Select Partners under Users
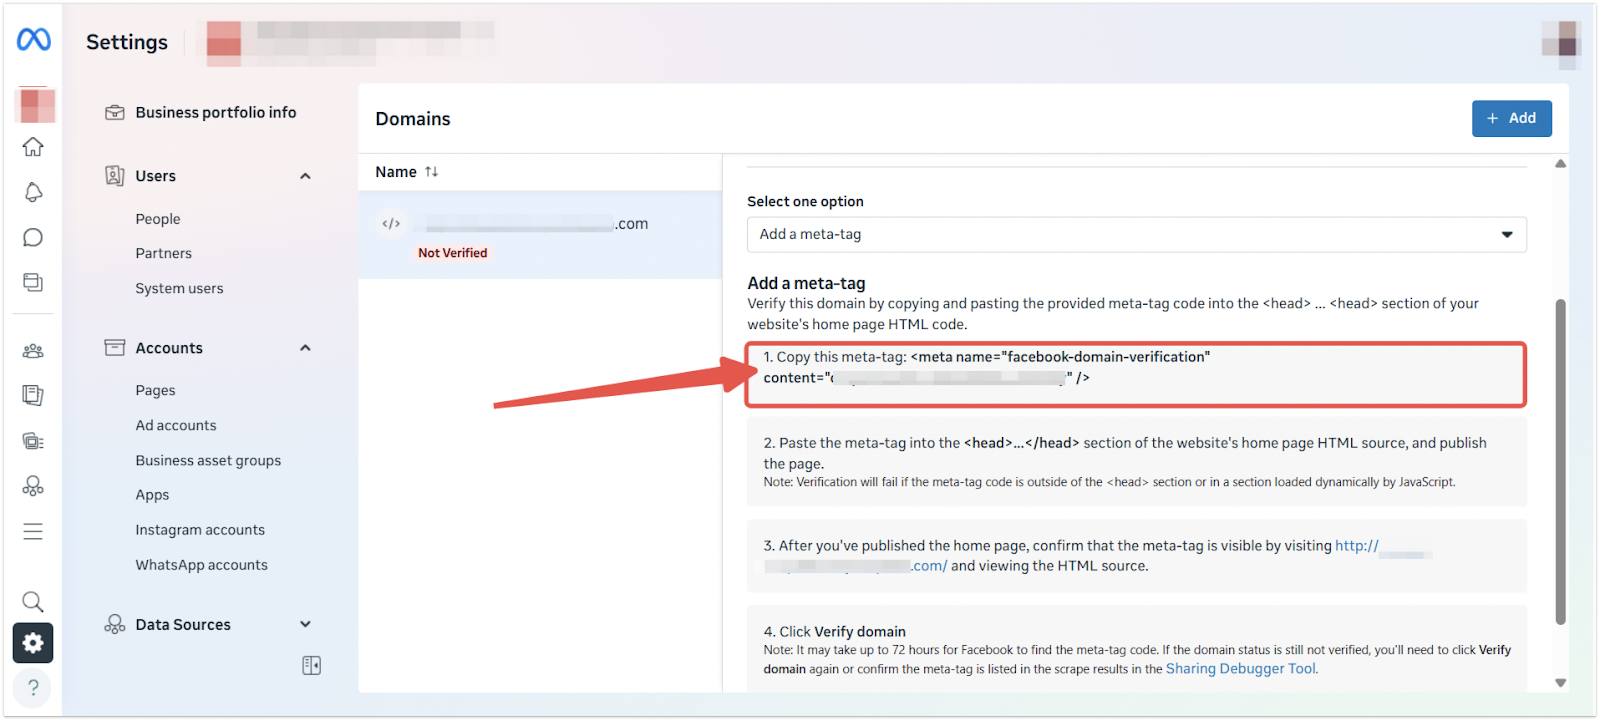Viewport: 1600px width, 721px height. (x=163, y=254)
